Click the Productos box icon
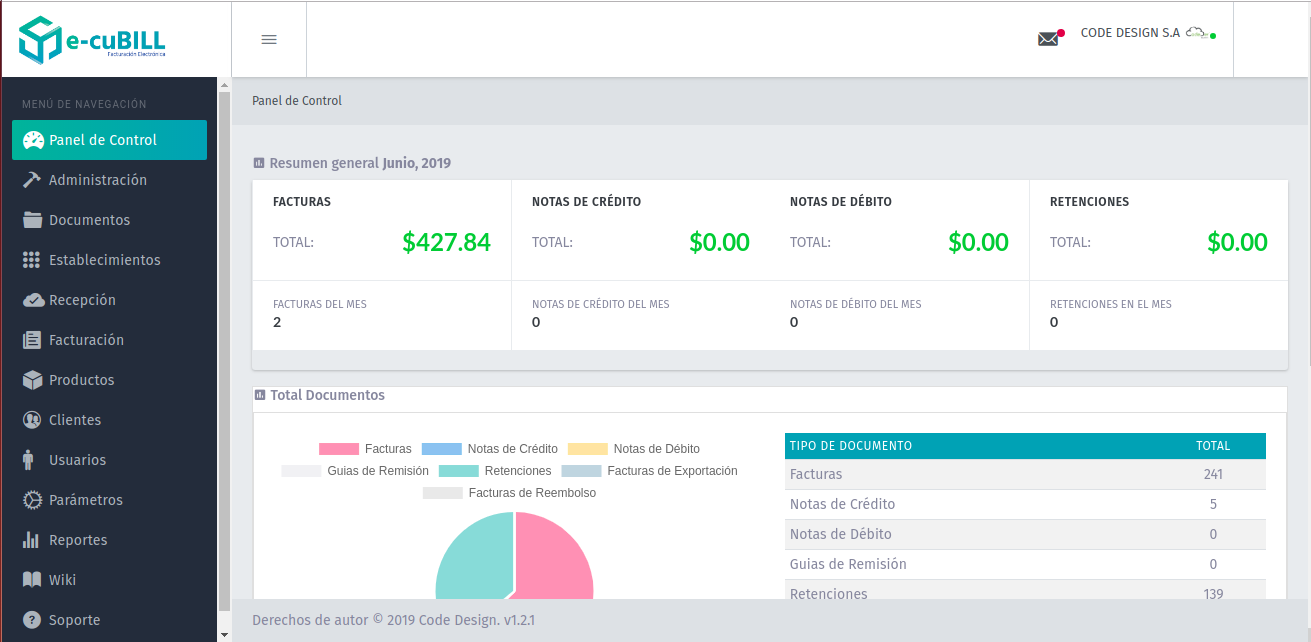The image size is (1311, 642). tap(32, 380)
